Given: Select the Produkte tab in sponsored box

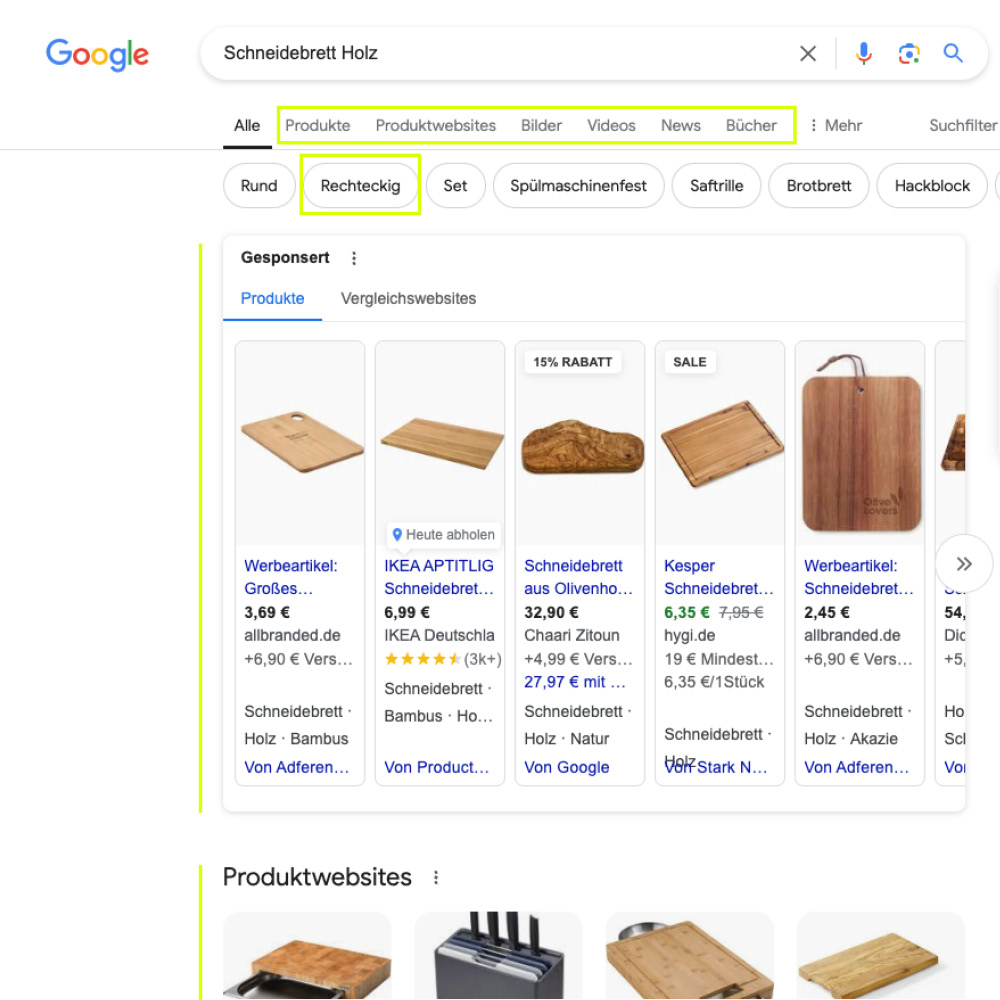Looking at the screenshot, I should coord(272,298).
